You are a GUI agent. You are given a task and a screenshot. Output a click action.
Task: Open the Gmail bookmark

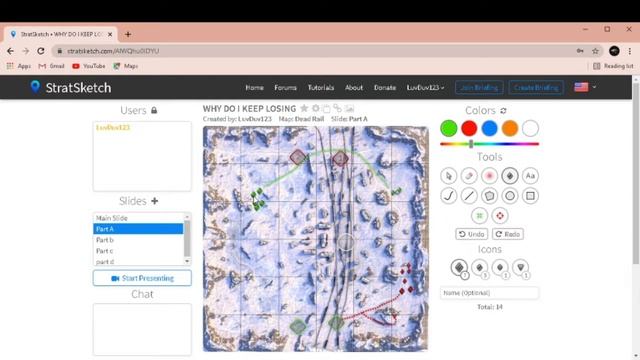click(51, 66)
